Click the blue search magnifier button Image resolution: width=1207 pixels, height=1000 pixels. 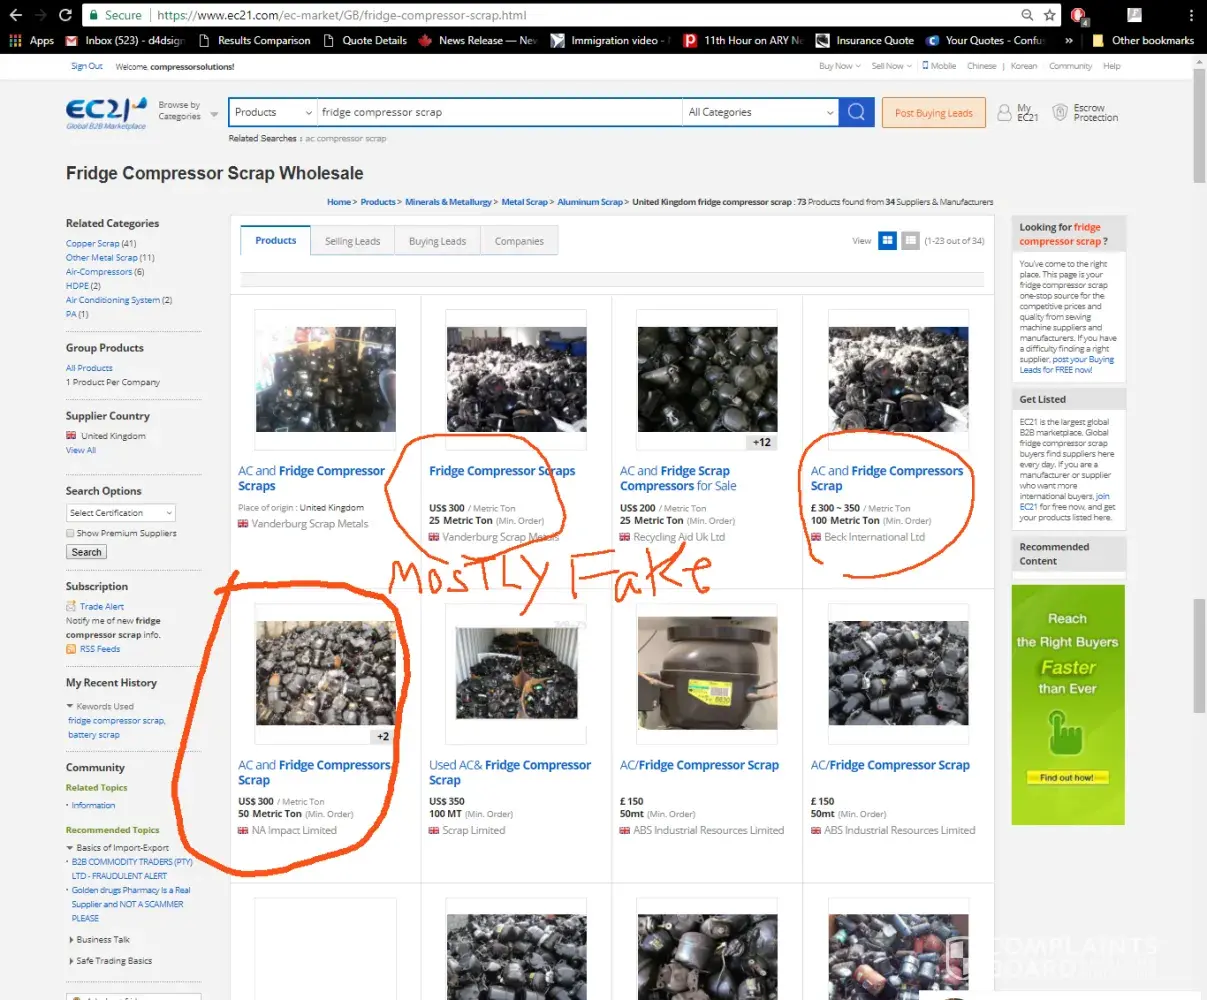point(856,112)
